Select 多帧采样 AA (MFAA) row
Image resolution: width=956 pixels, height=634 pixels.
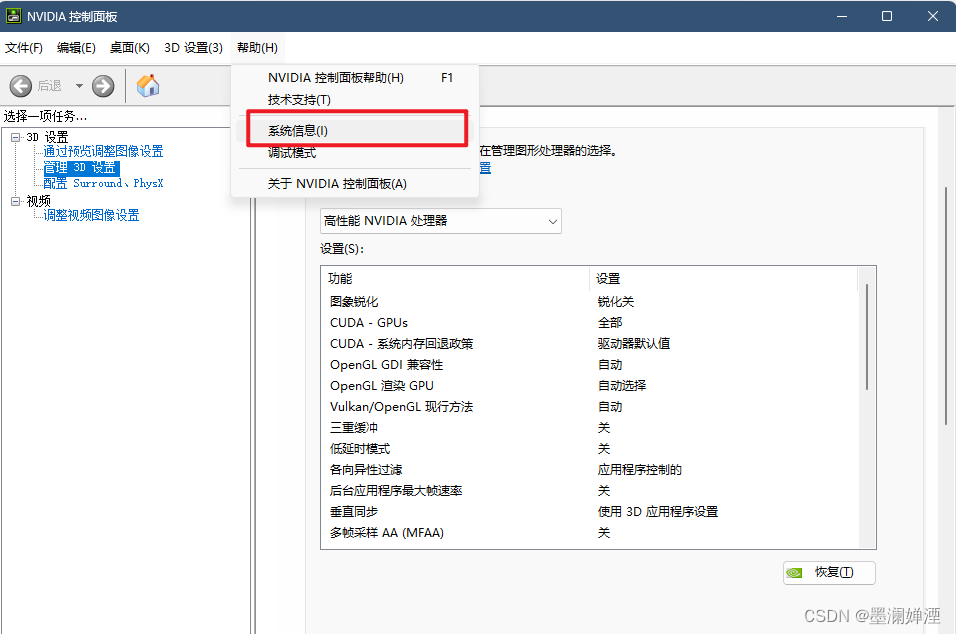point(590,533)
